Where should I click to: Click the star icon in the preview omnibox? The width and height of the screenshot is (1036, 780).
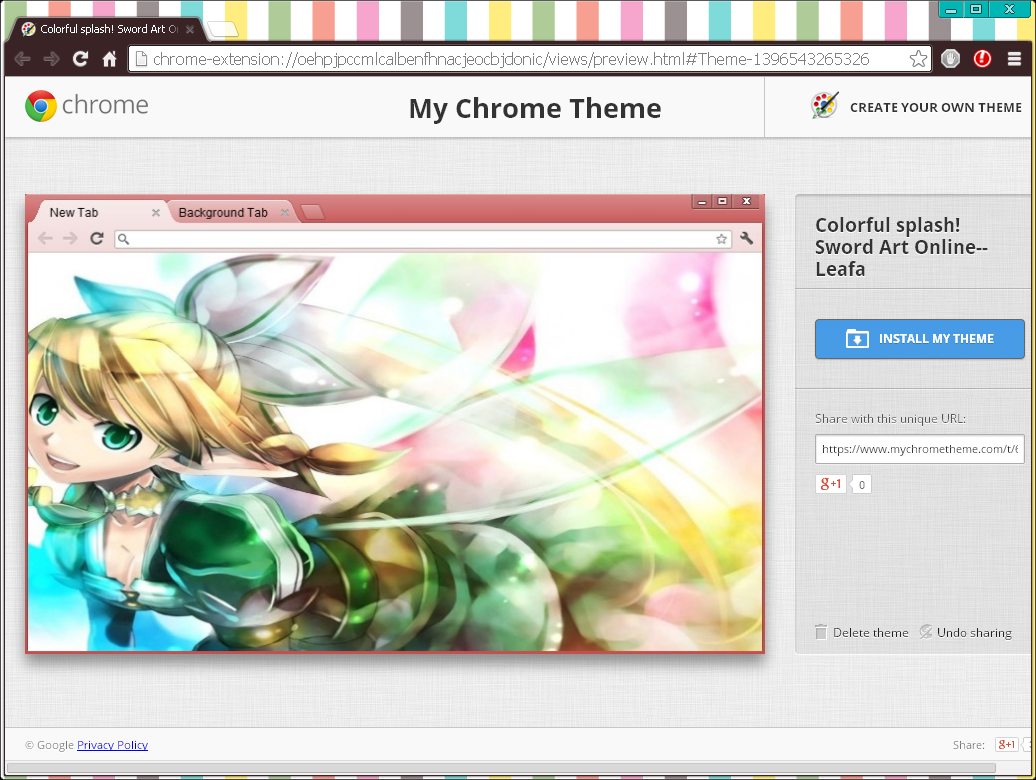coord(721,239)
